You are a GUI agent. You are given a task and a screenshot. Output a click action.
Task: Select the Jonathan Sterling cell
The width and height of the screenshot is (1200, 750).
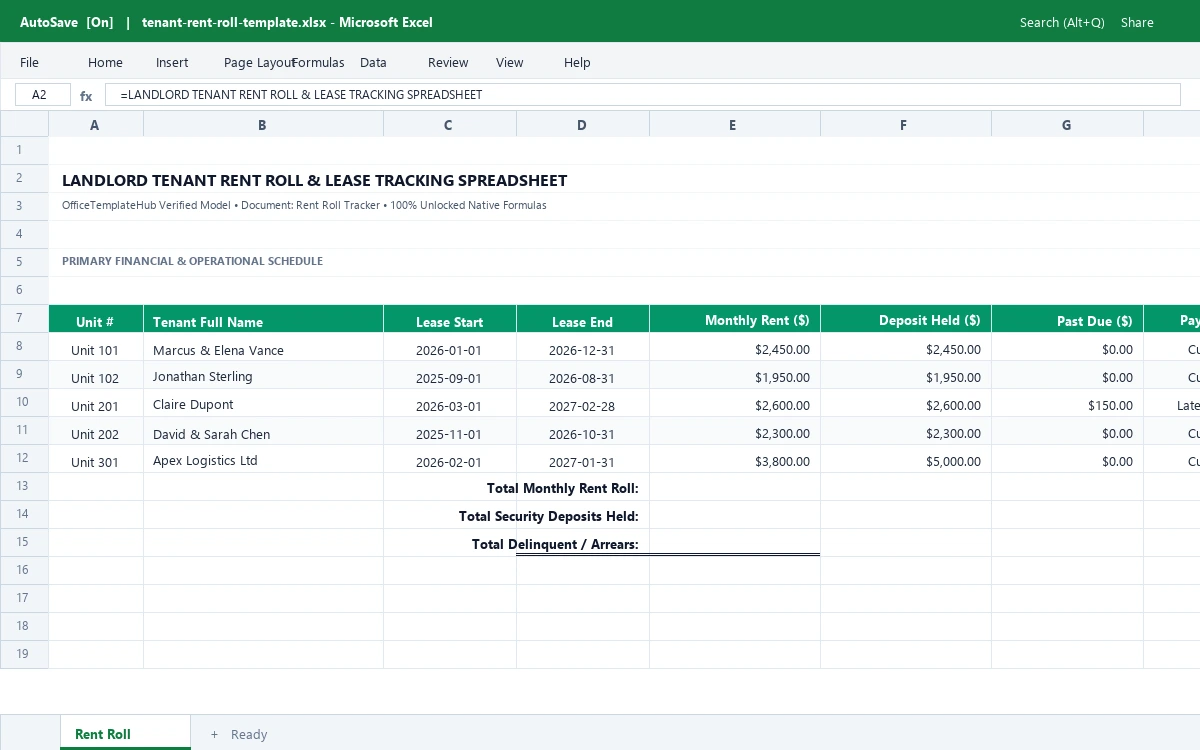click(x=263, y=375)
